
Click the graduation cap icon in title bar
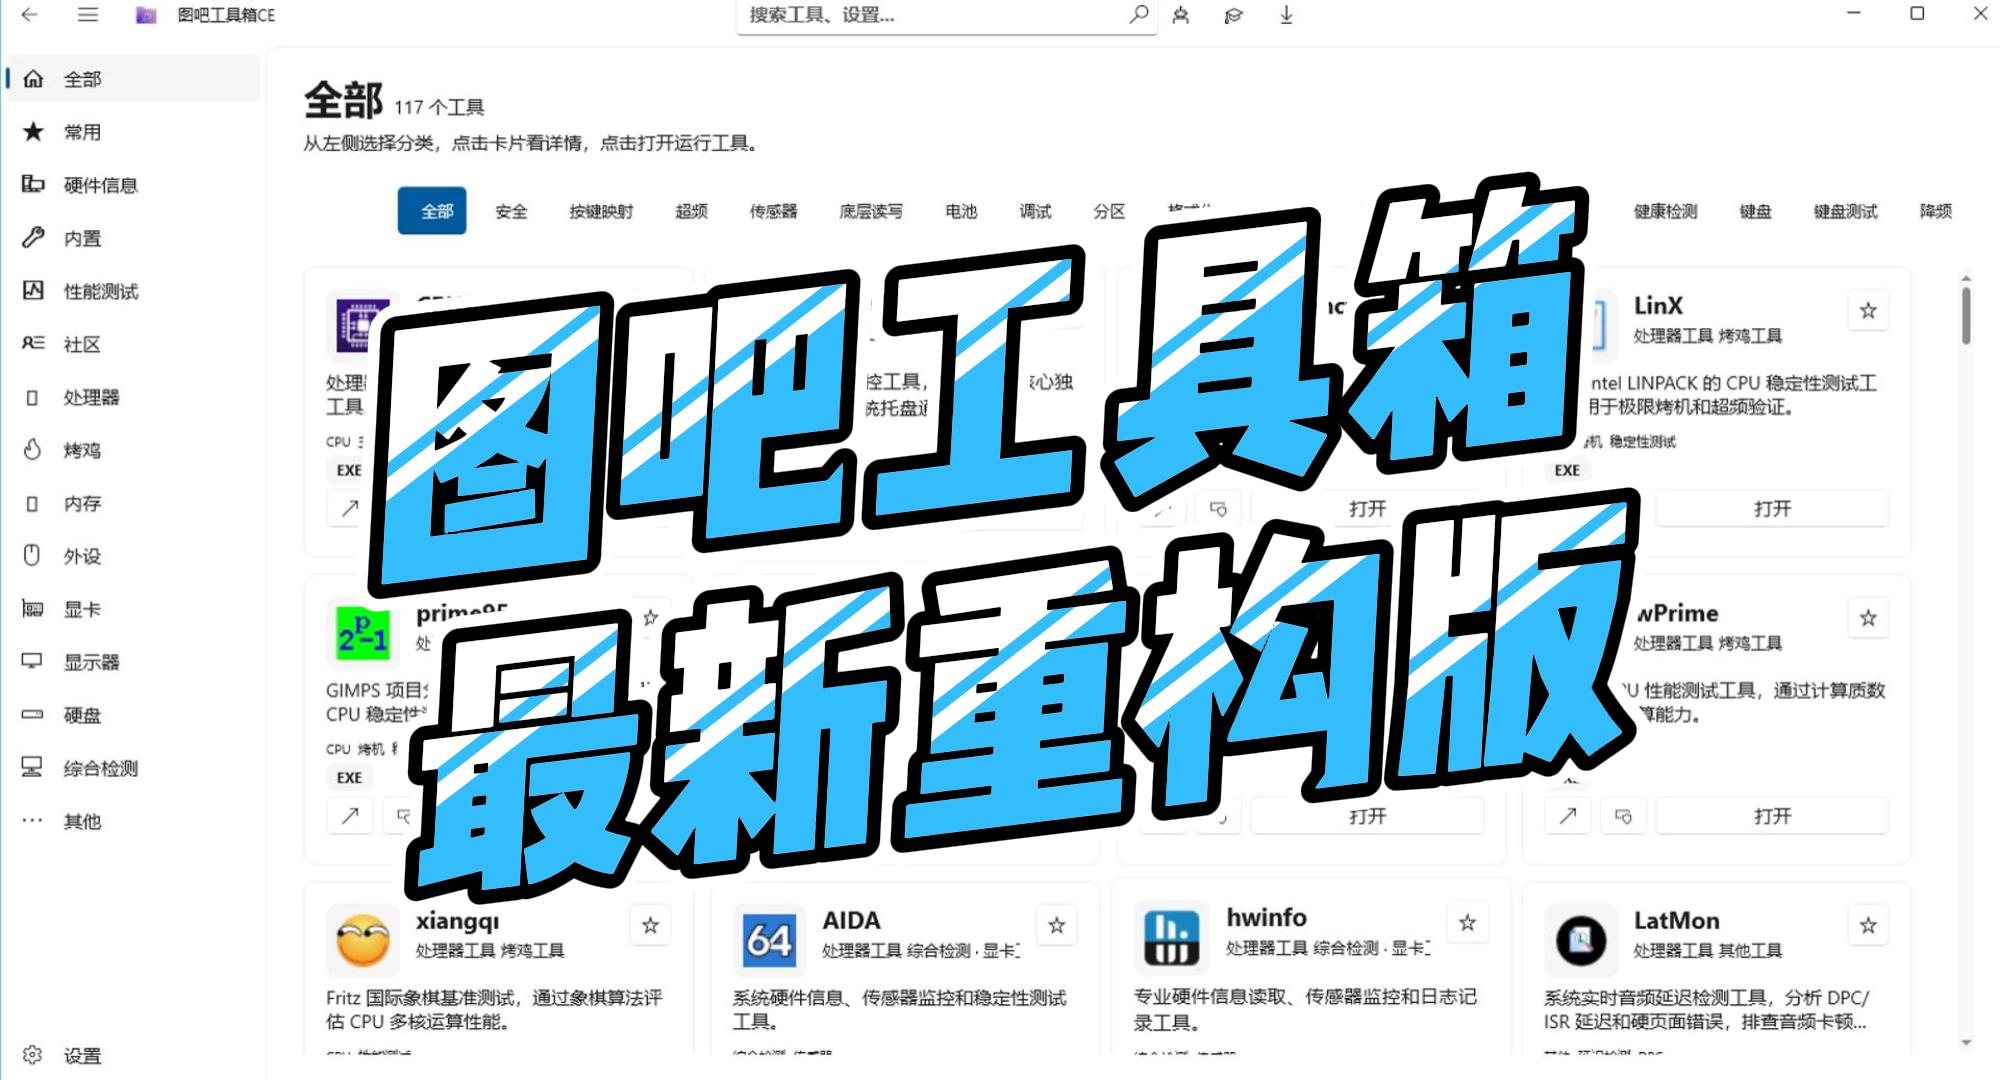coord(1233,15)
